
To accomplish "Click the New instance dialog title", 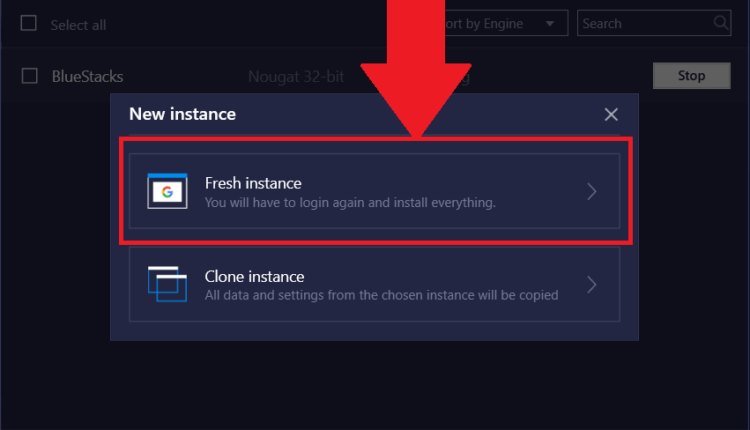I will [x=182, y=114].
